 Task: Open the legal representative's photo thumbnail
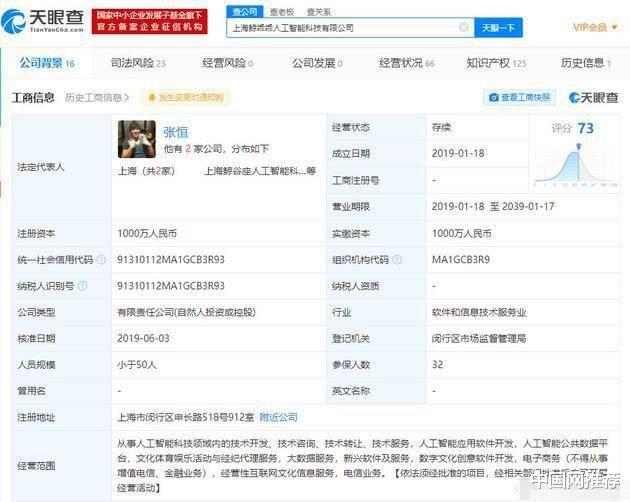(x=137, y=139)
